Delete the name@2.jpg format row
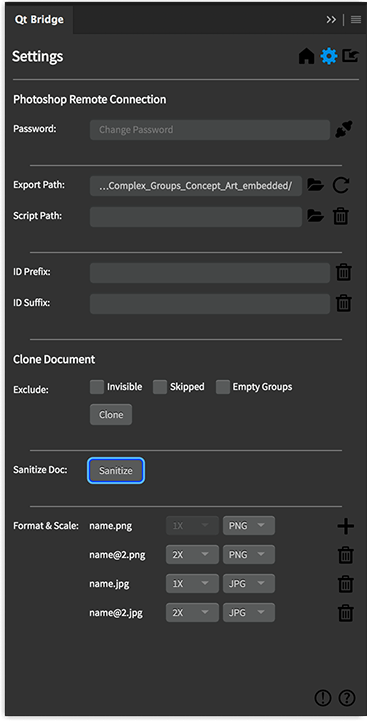 coord(346,613)
